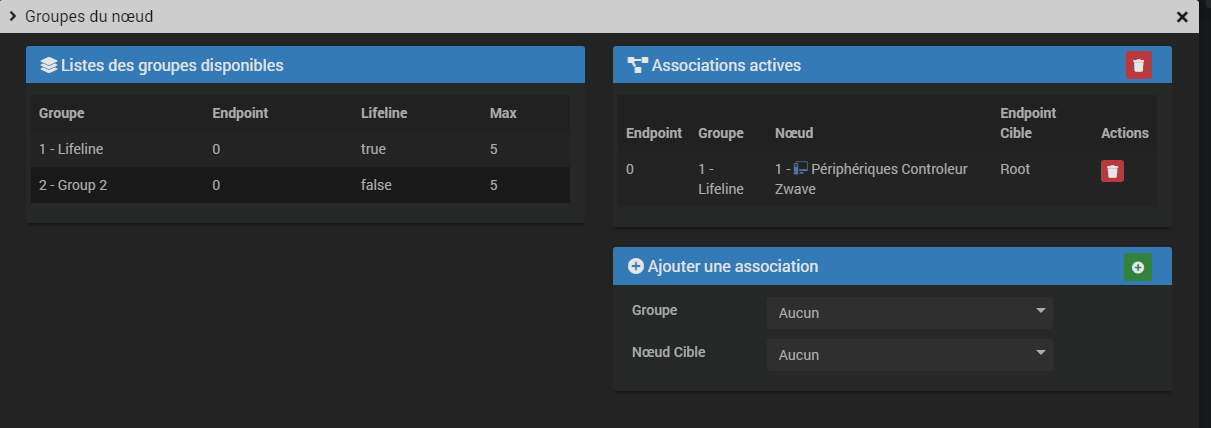Click the arrow of the Groupe combo box
Viewport: 1211px width, 428px height.
pyautogui.click(x=1041, y=311)
